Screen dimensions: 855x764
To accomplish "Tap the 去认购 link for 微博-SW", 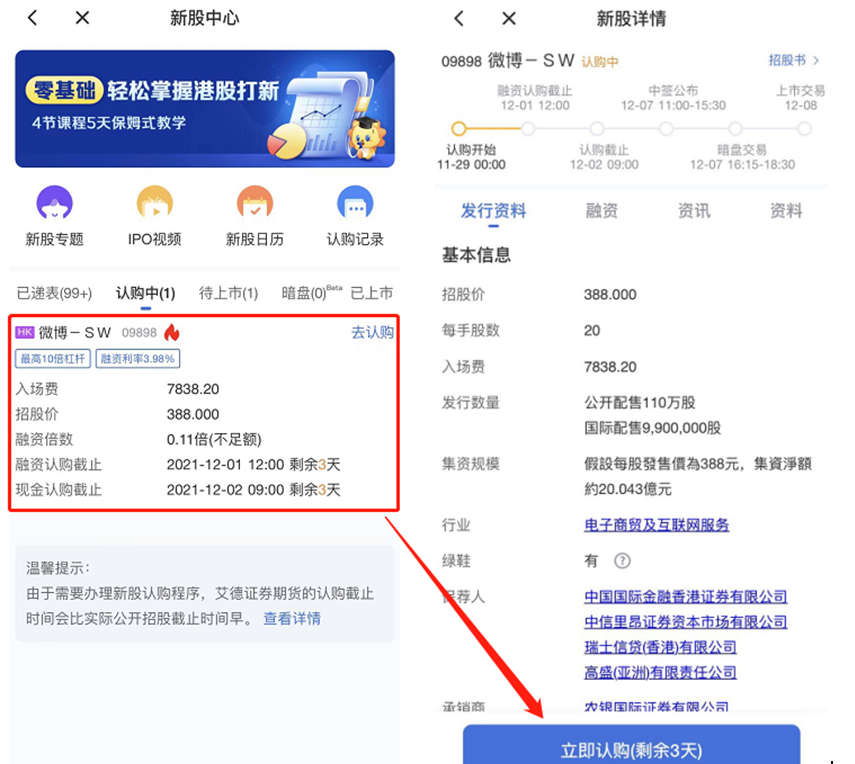I will [372, 332].
